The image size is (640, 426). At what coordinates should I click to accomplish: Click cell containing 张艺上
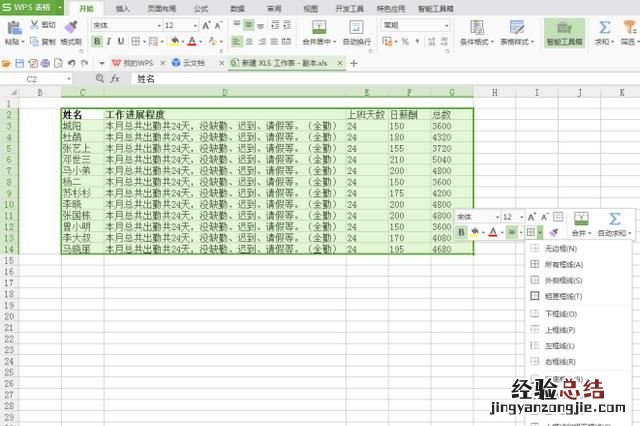(x=82, y=148)
